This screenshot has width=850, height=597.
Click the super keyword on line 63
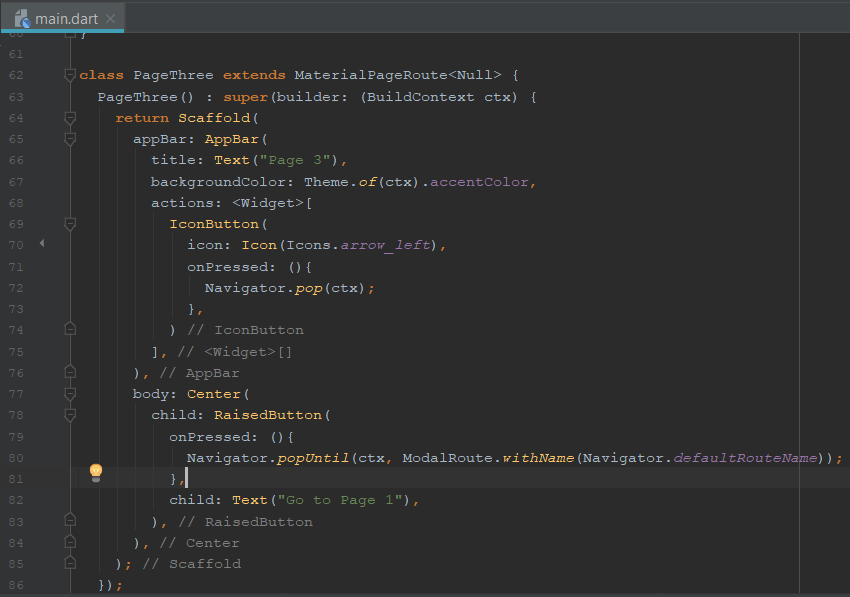[246, 97]
